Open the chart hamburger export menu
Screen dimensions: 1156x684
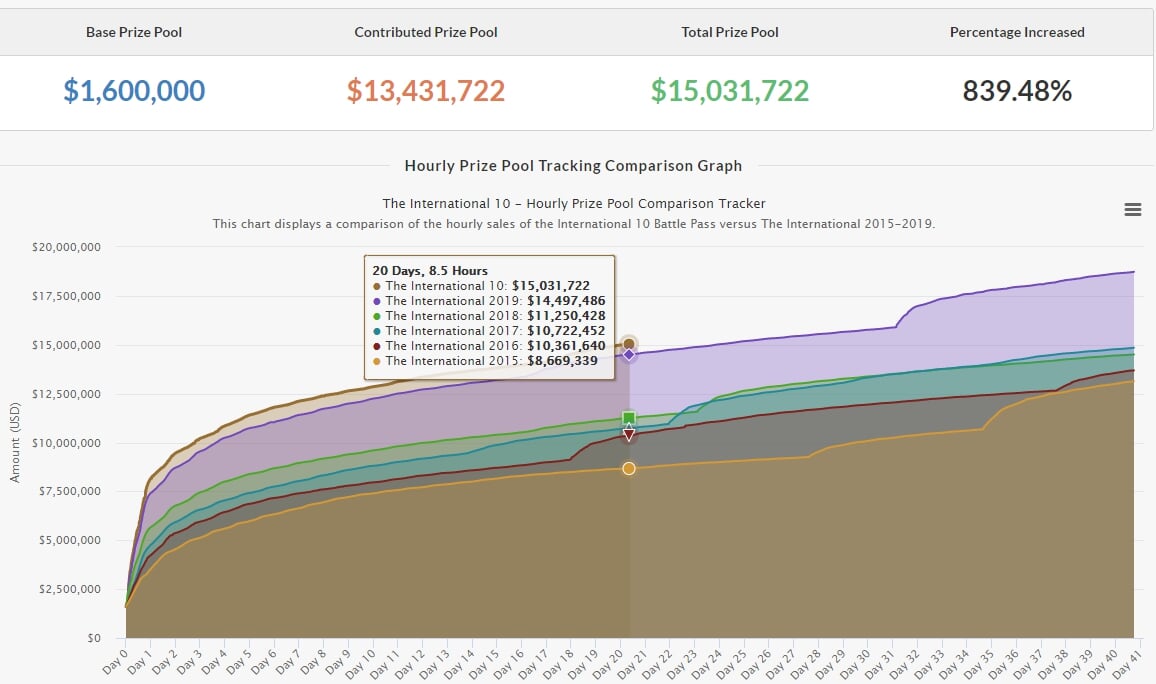point(1132,209)
